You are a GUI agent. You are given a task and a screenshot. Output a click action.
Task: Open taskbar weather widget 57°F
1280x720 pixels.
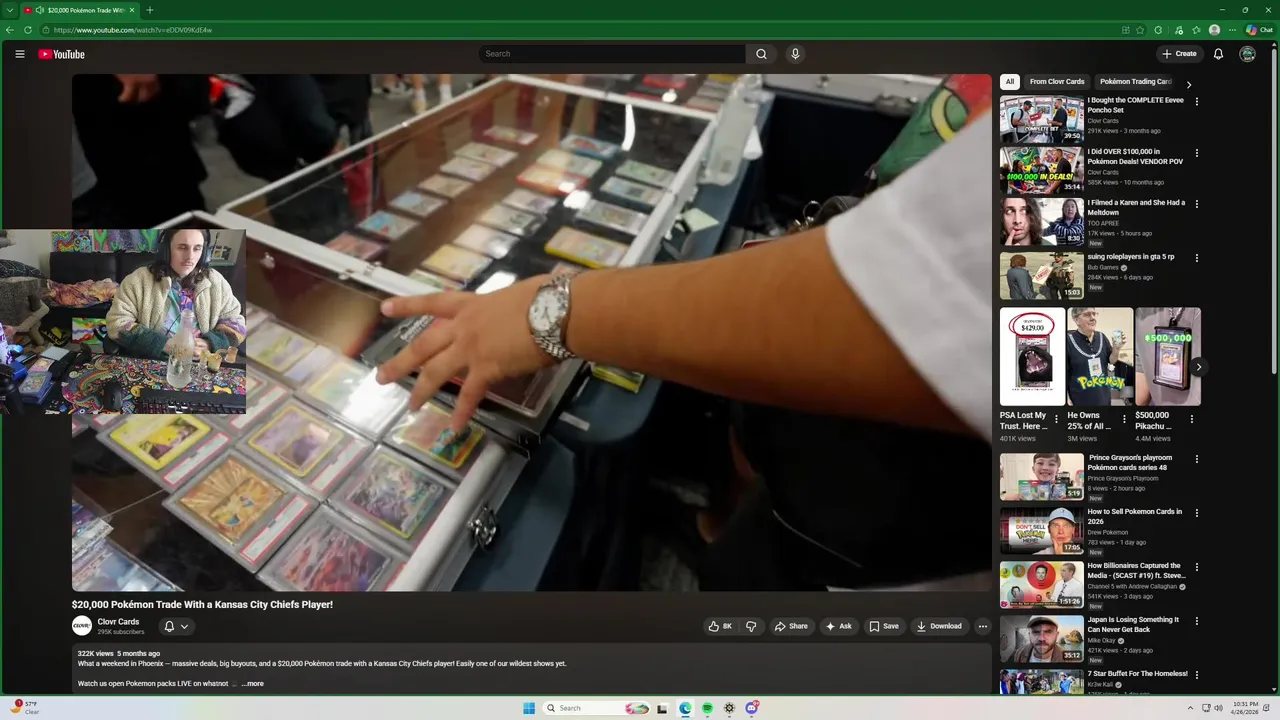tap(27, 708)
